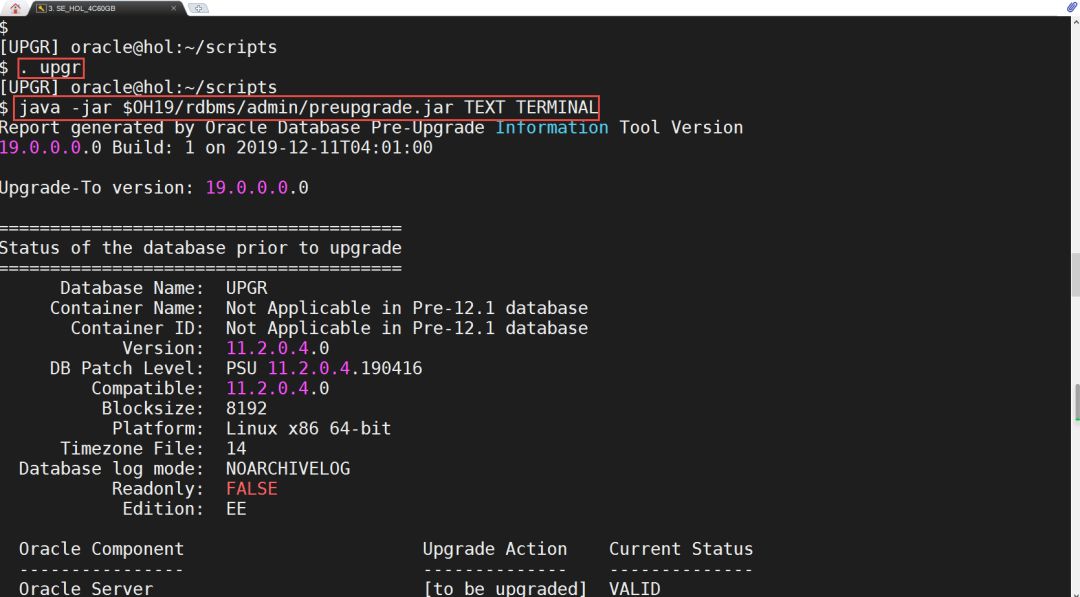The width and height of the screenshot is (1080, 597).
Task: Click the paperclip attach icon
Action: [x=1071, y=8]
